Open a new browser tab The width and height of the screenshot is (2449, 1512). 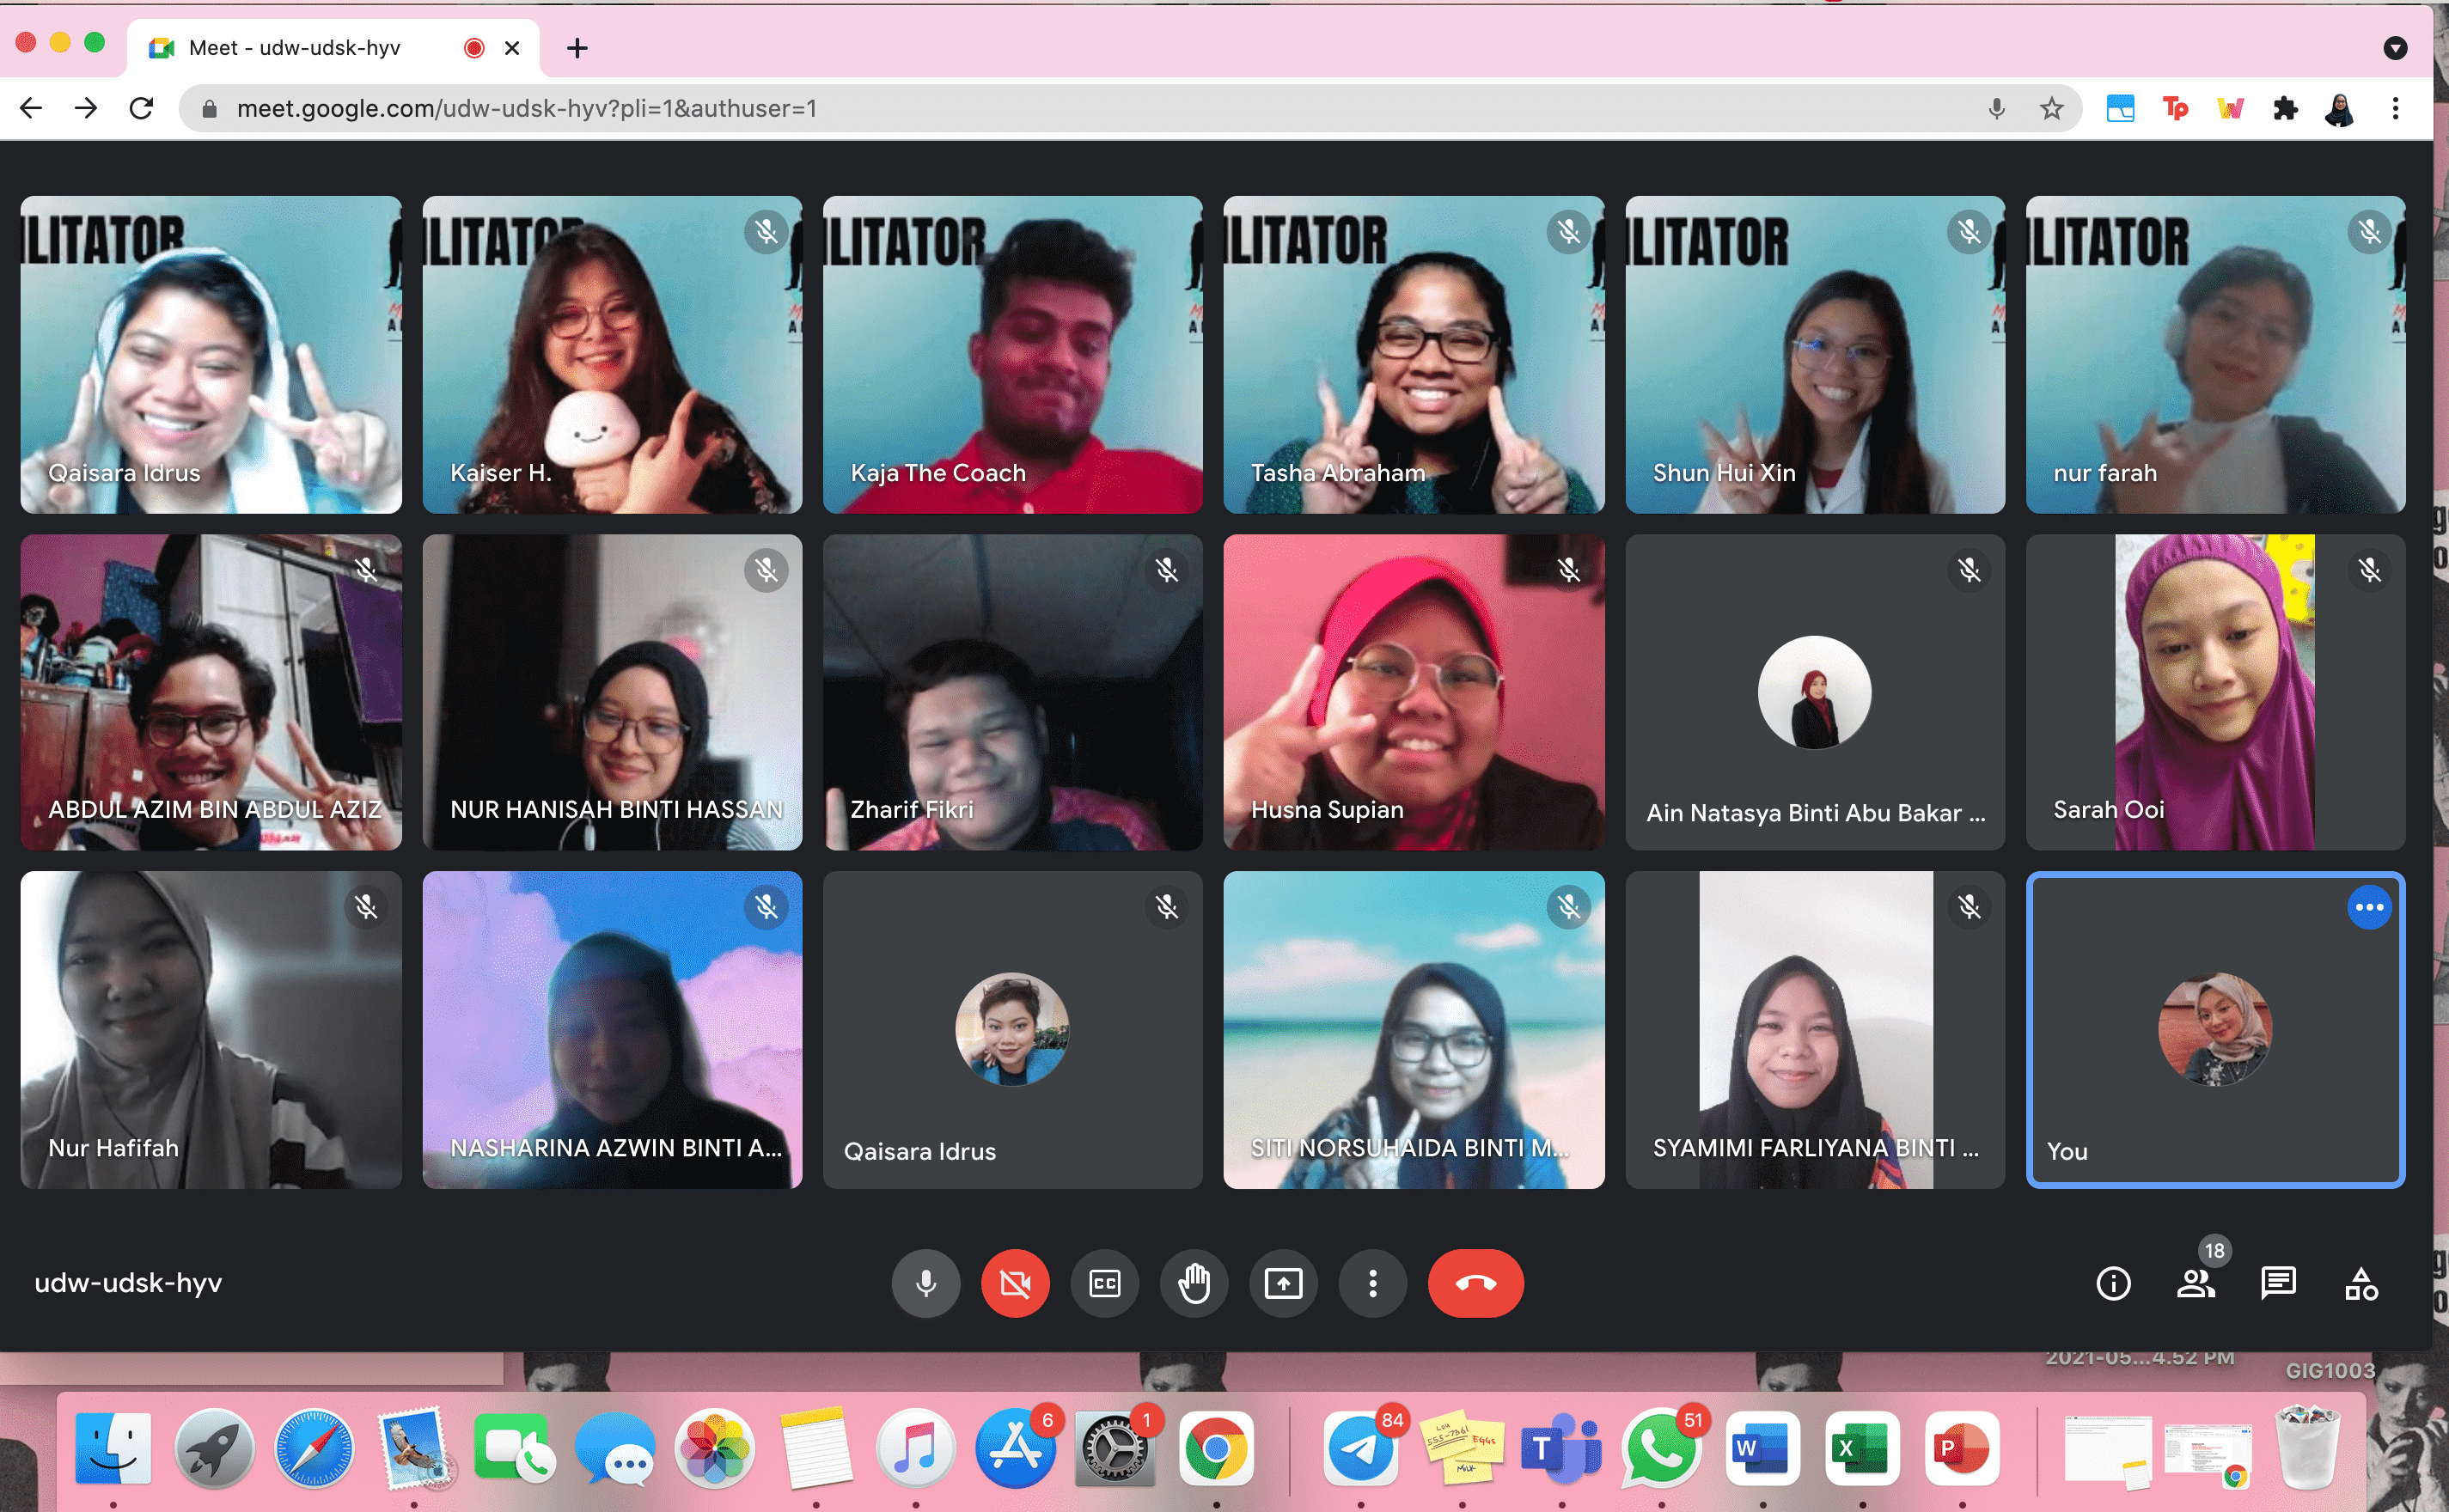click(577, 48)
